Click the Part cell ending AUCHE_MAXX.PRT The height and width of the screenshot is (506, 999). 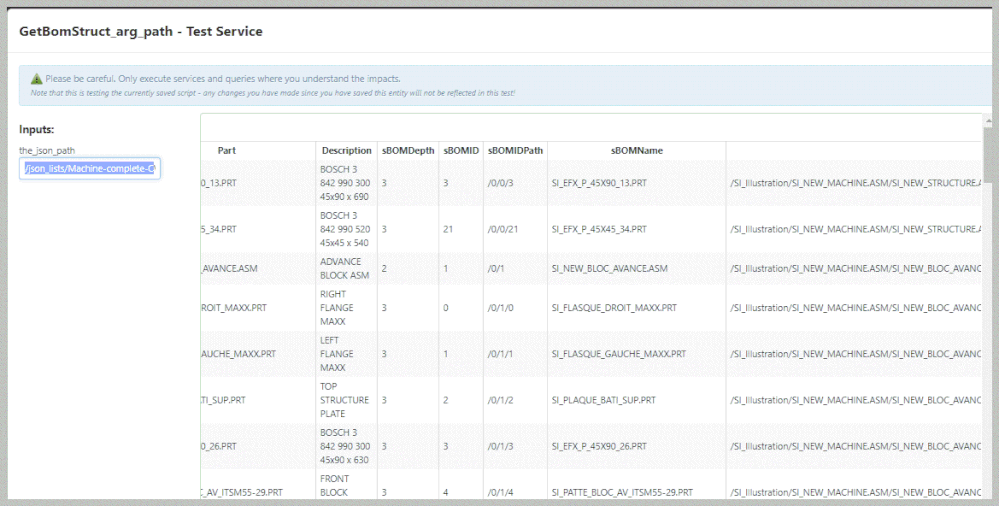click(x=238, y=354)
